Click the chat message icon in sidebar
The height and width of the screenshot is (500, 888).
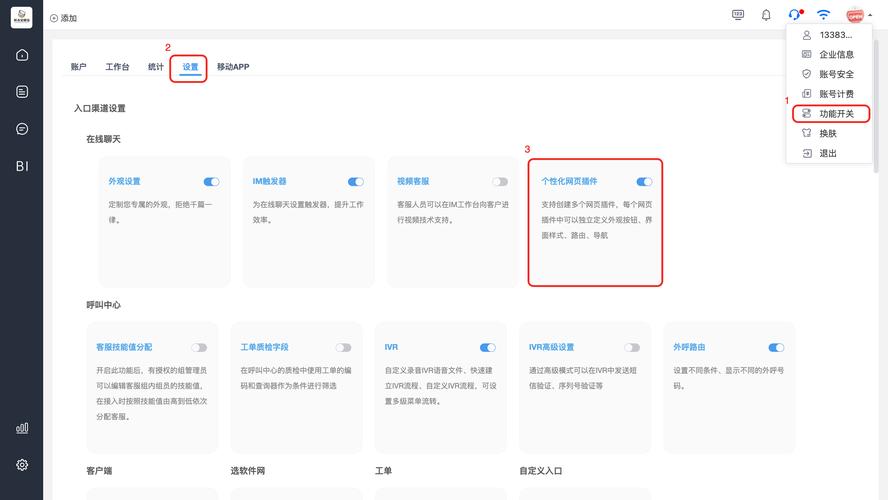tap(22, 129)
